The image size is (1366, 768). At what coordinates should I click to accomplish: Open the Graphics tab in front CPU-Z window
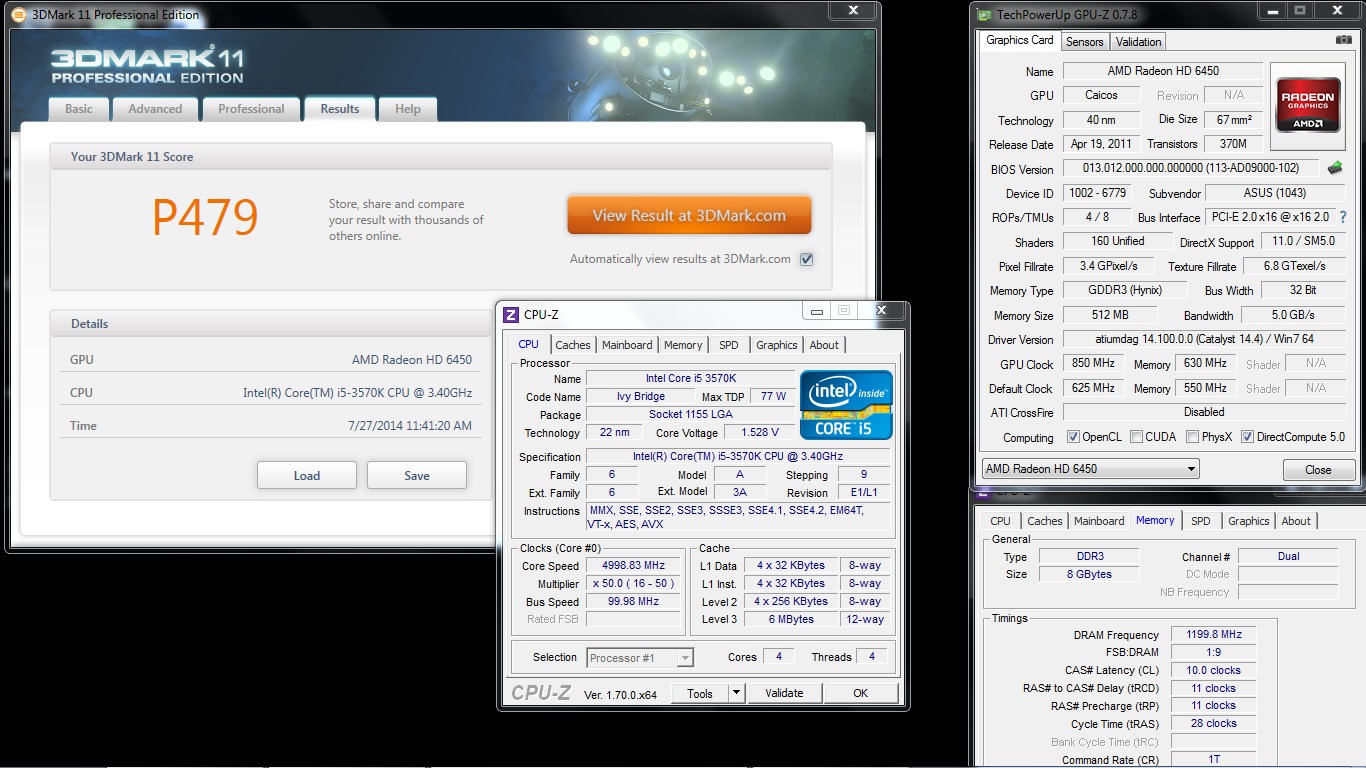pos(777,345)
